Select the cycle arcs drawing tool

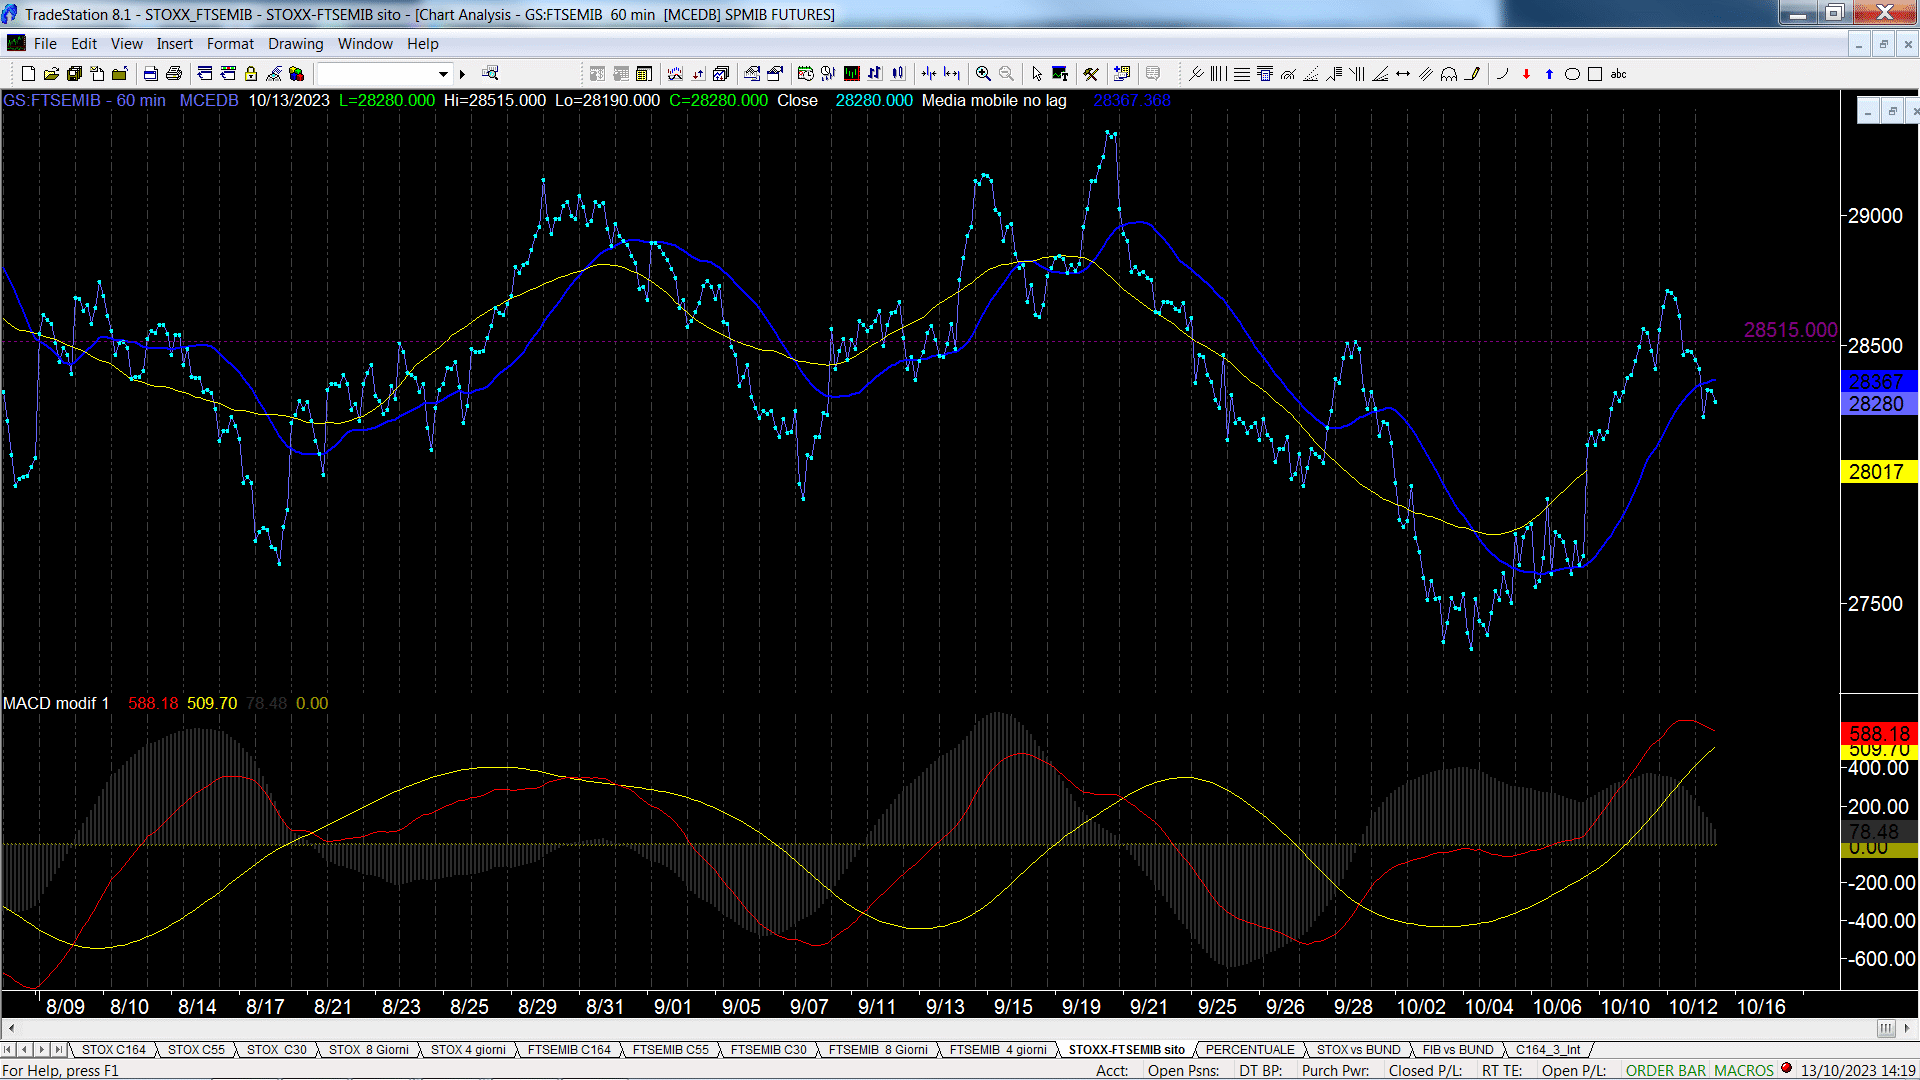coord(1449,74)
